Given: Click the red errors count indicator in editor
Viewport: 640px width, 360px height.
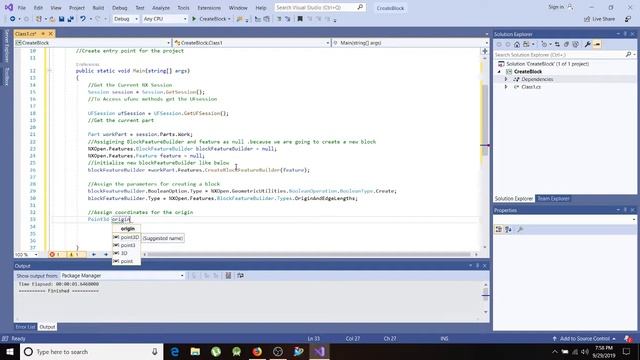Looking at the screenshot, I should point(56,254).
